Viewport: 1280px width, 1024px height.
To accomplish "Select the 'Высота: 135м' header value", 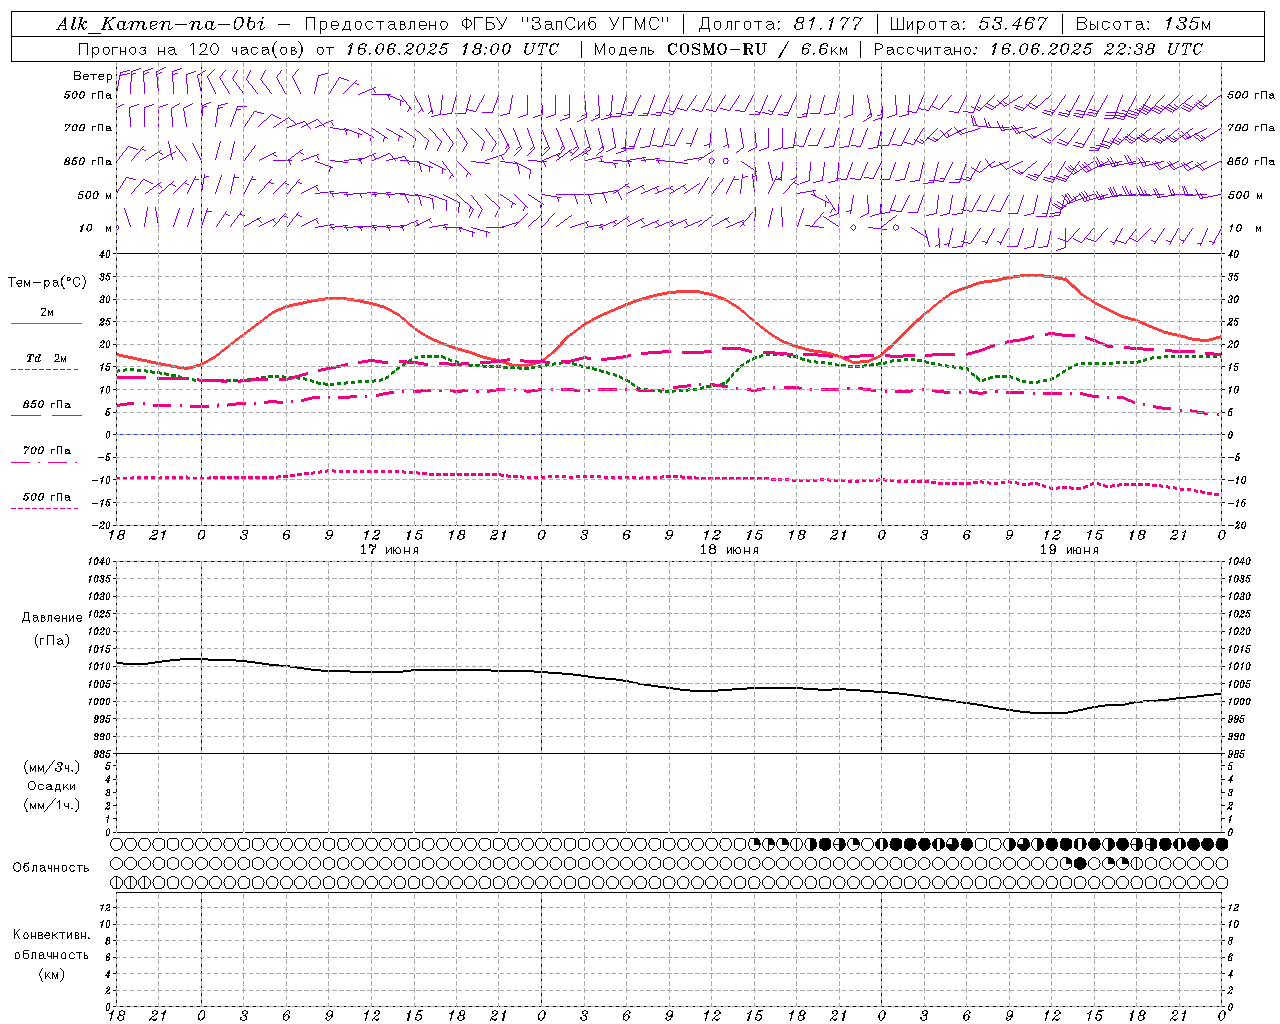I will click(x=1143, y=24).
